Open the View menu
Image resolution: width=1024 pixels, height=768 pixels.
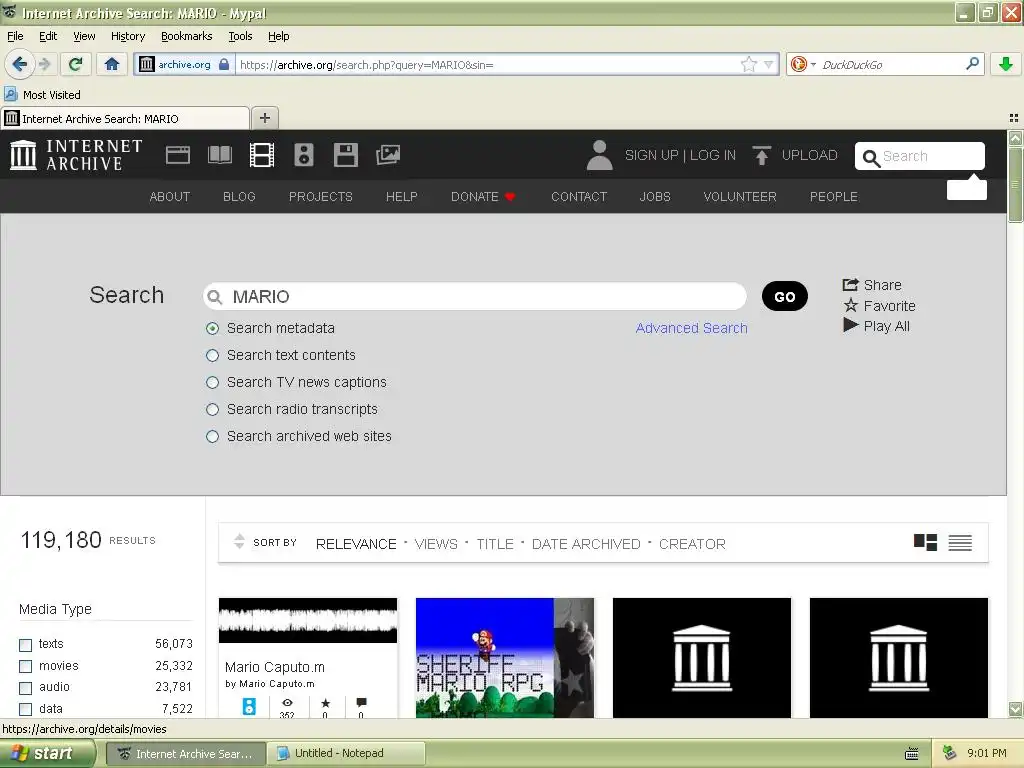pos(84,36)
